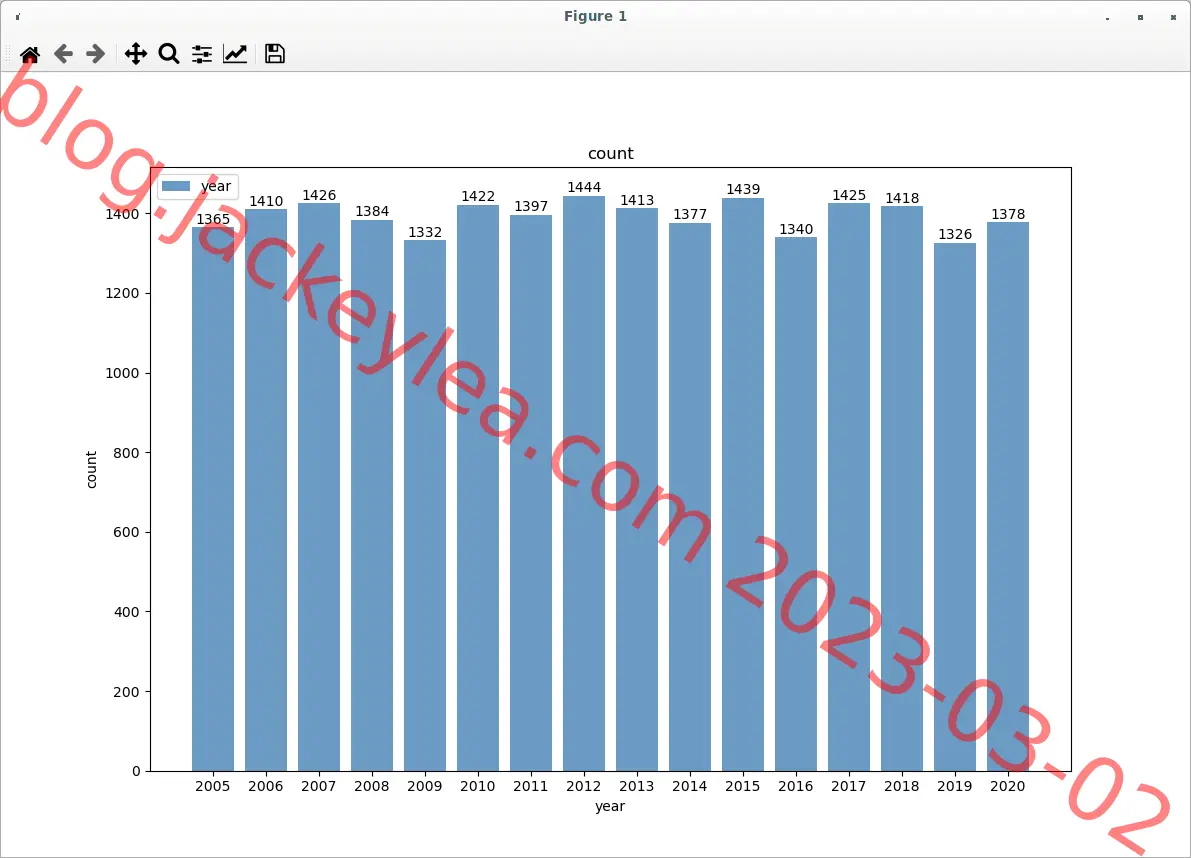The image size is (1191, 858).
Task: Select the Zoom to rectangle magnifier
Action: tap(169, 54)
